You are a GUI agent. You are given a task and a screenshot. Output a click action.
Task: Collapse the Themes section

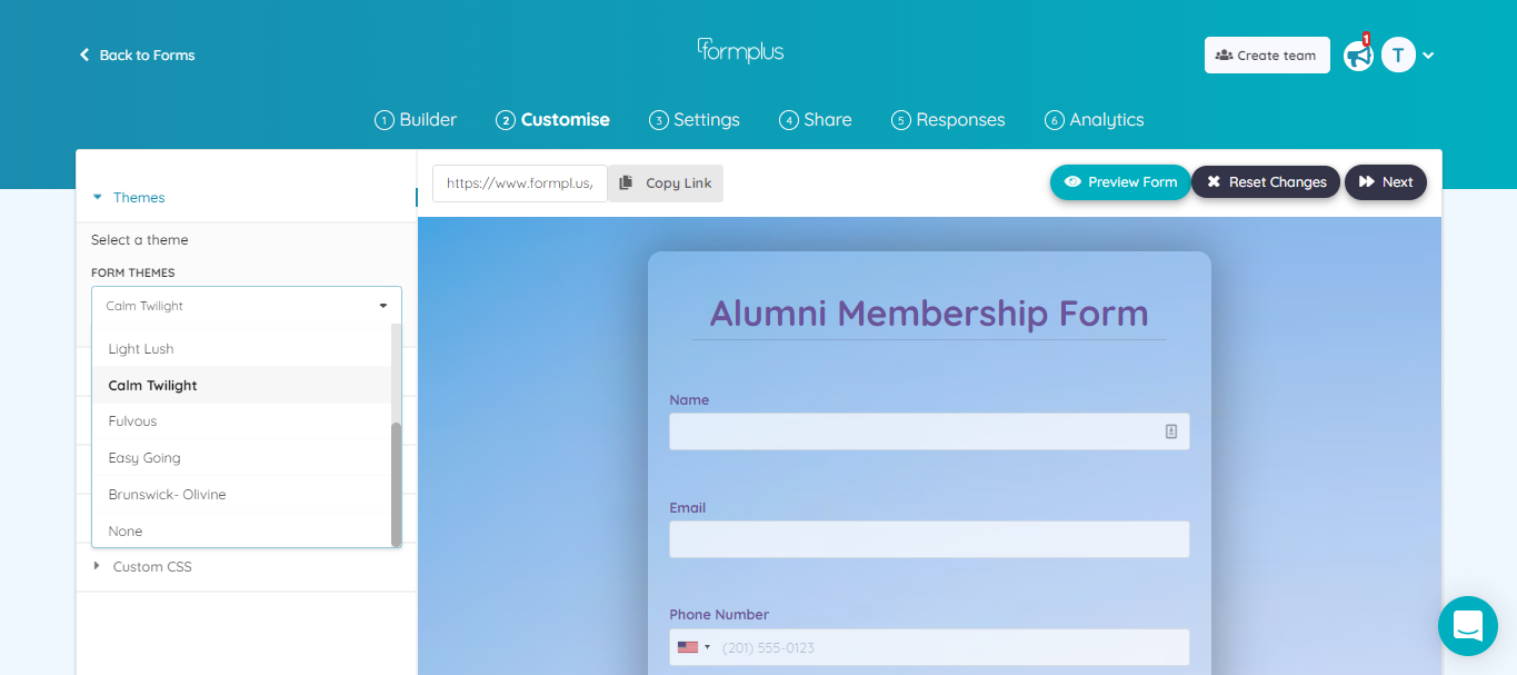click(x=97, y=197)
